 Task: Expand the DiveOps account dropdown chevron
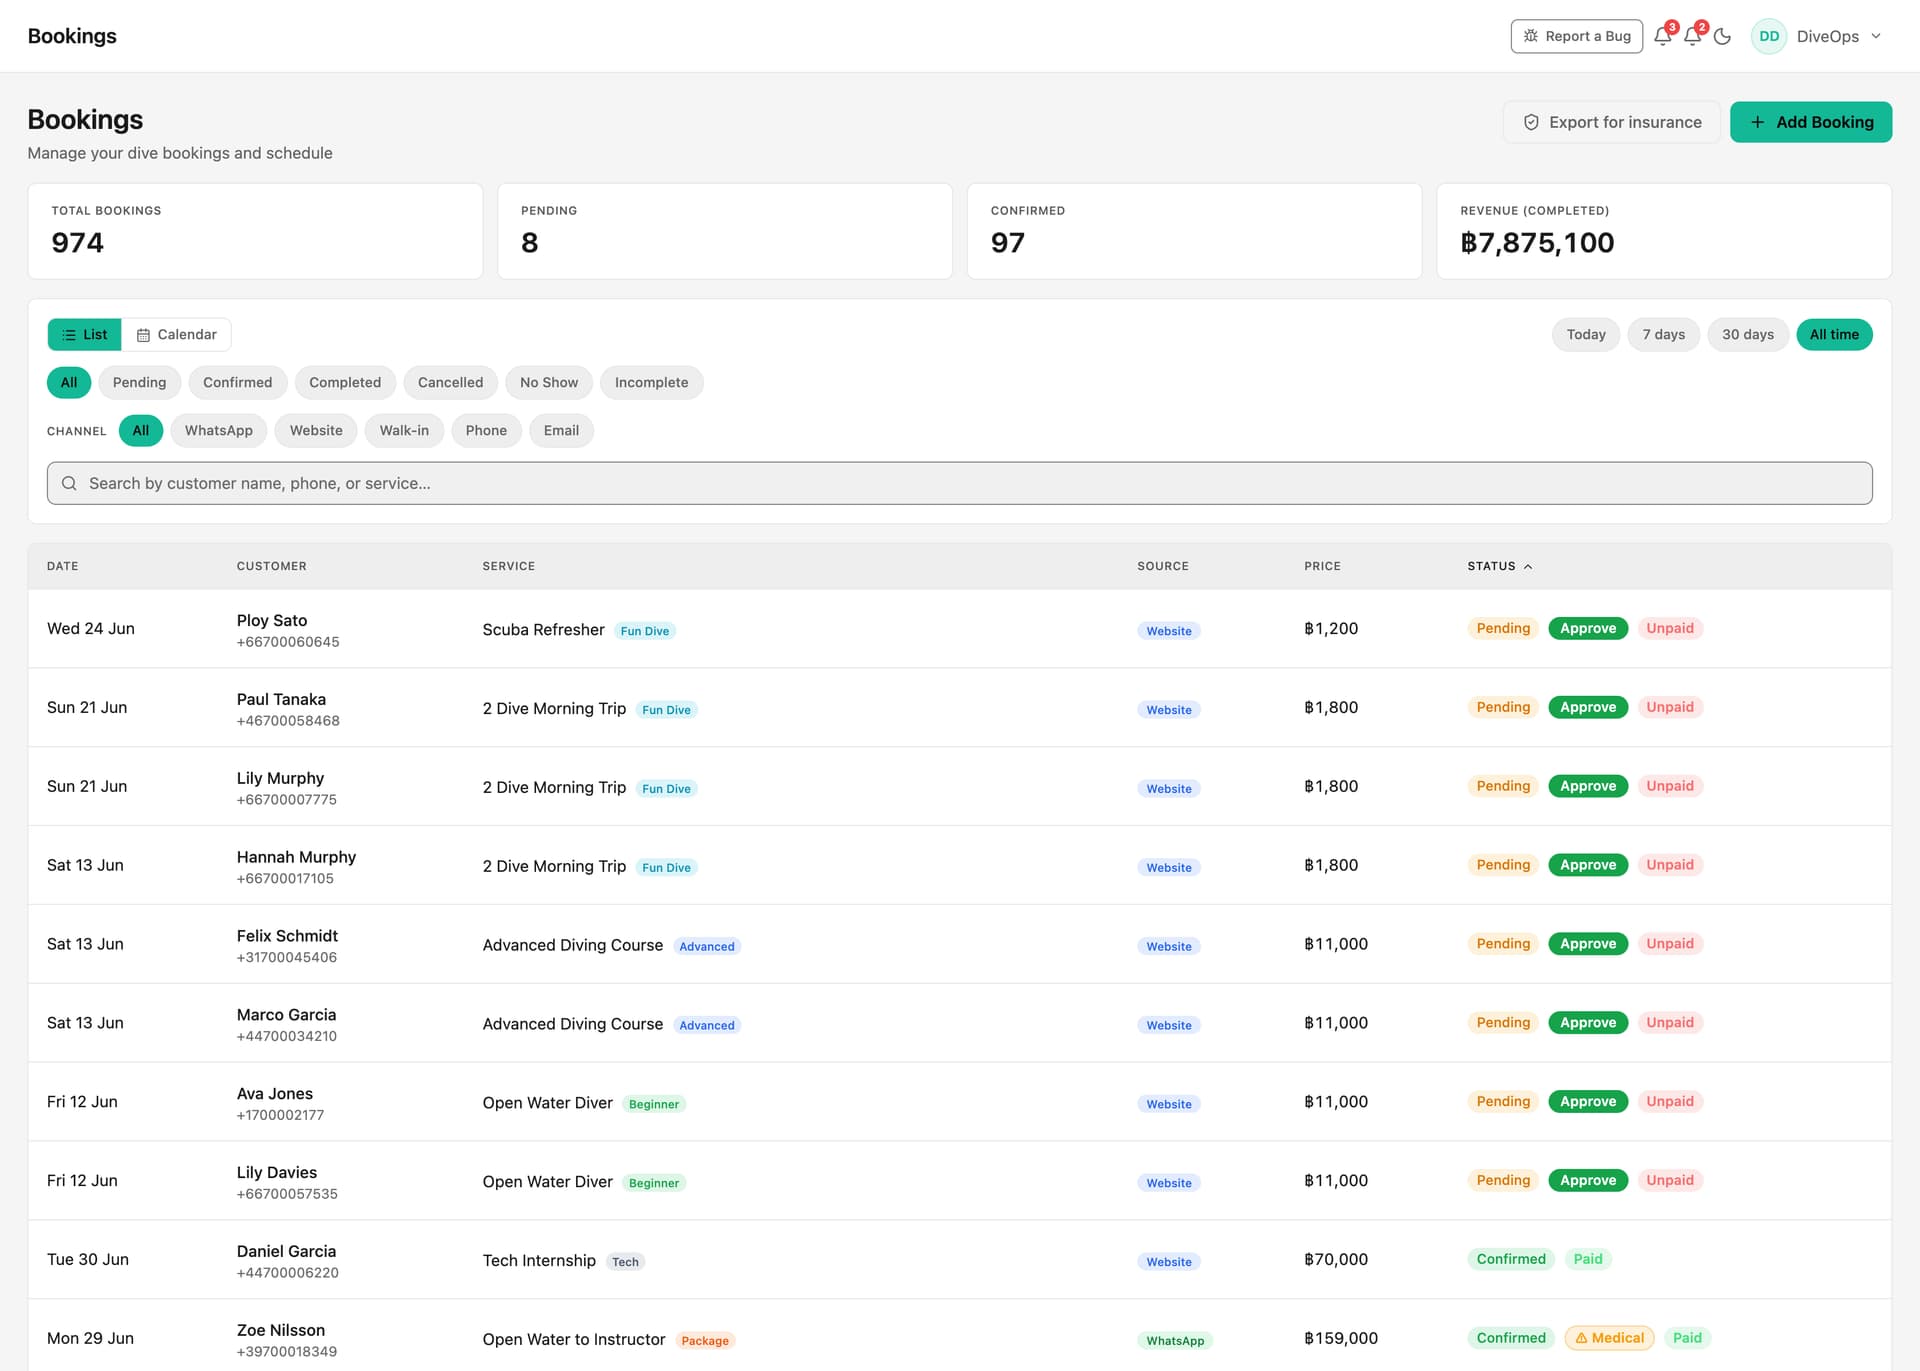(x=1876, y=36)
